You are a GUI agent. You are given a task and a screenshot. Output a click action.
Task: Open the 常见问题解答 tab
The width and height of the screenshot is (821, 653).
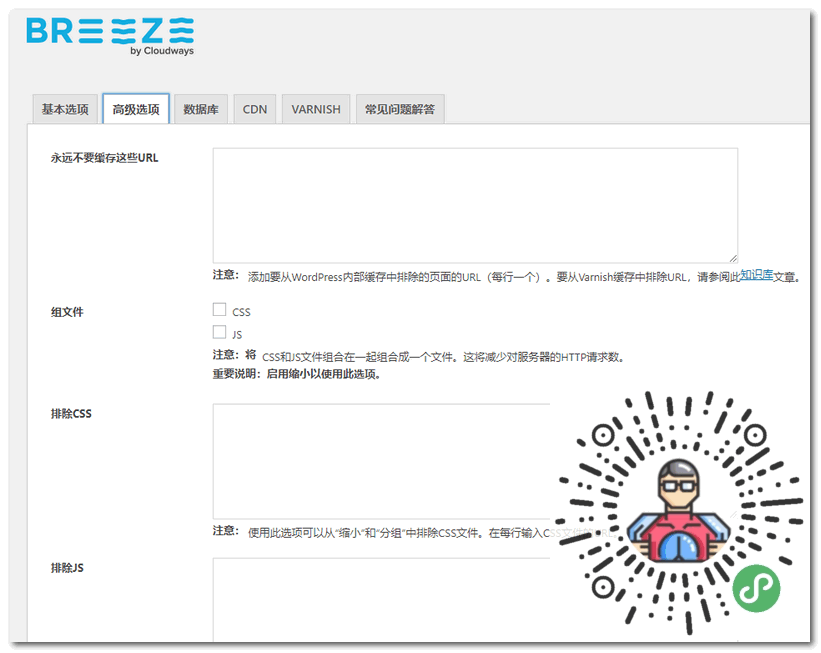(400, 108)
